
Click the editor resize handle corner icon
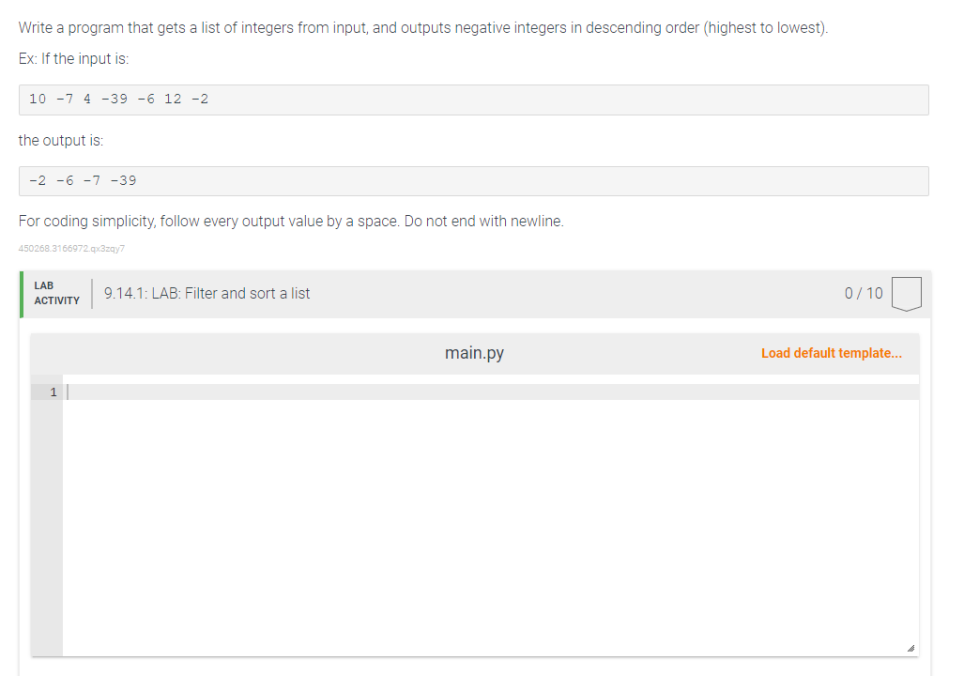[x=911, y=648]
